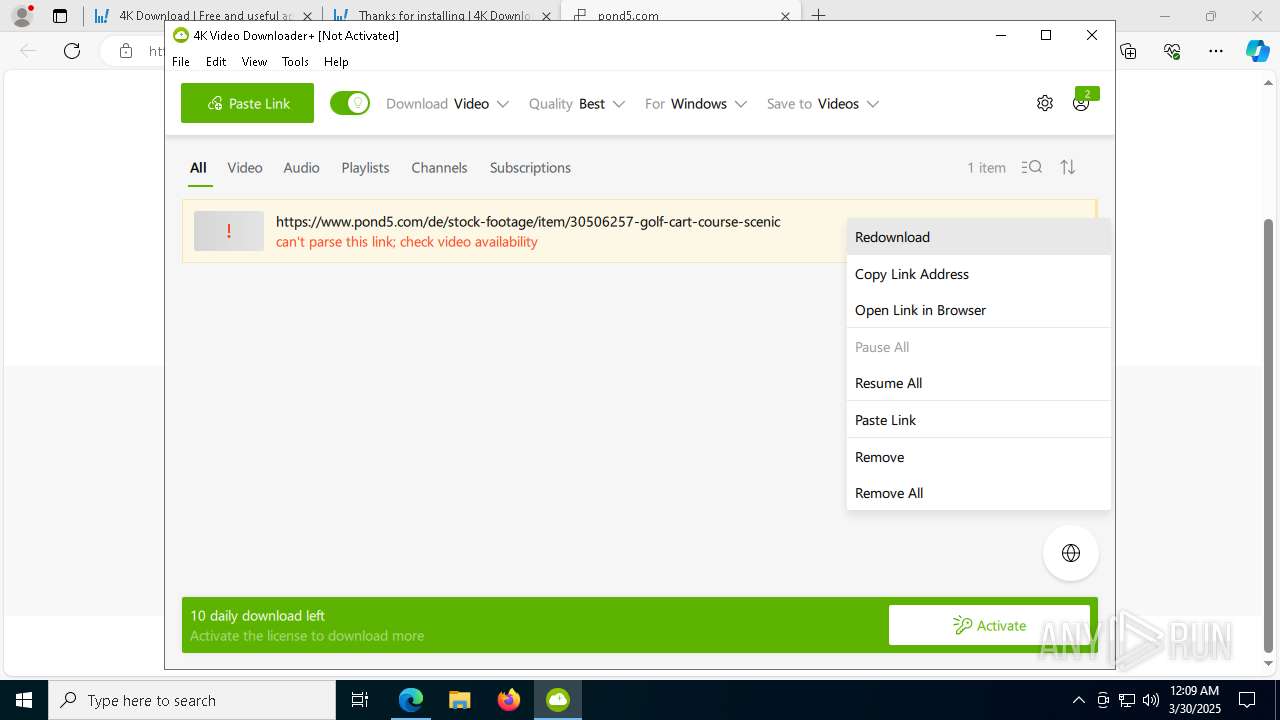This screenshot has height=720, width=1280.
Task: Switch to the All tab
Action: click(198, 167)
